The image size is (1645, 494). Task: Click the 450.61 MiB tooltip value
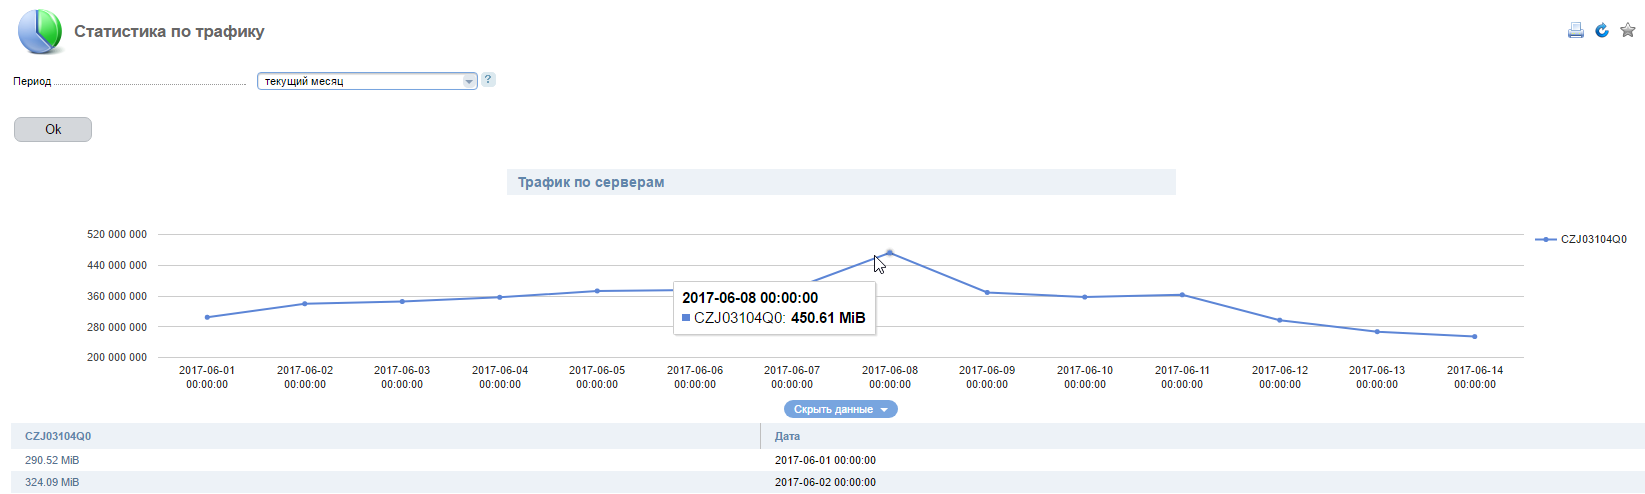(828, 318)
